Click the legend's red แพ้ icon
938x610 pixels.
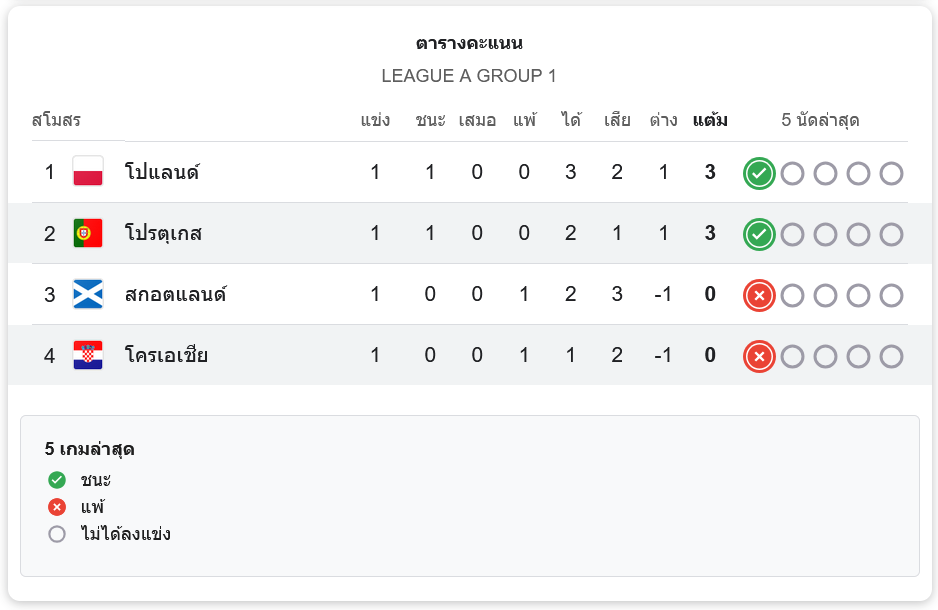pos(57,507)
